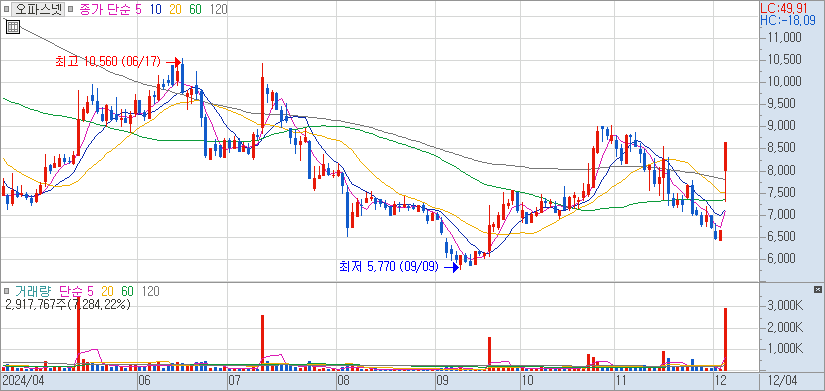Click the square marker before 거래량
Image resolution: width=825 pixels, height=391 pixels.
click(7, 291)
